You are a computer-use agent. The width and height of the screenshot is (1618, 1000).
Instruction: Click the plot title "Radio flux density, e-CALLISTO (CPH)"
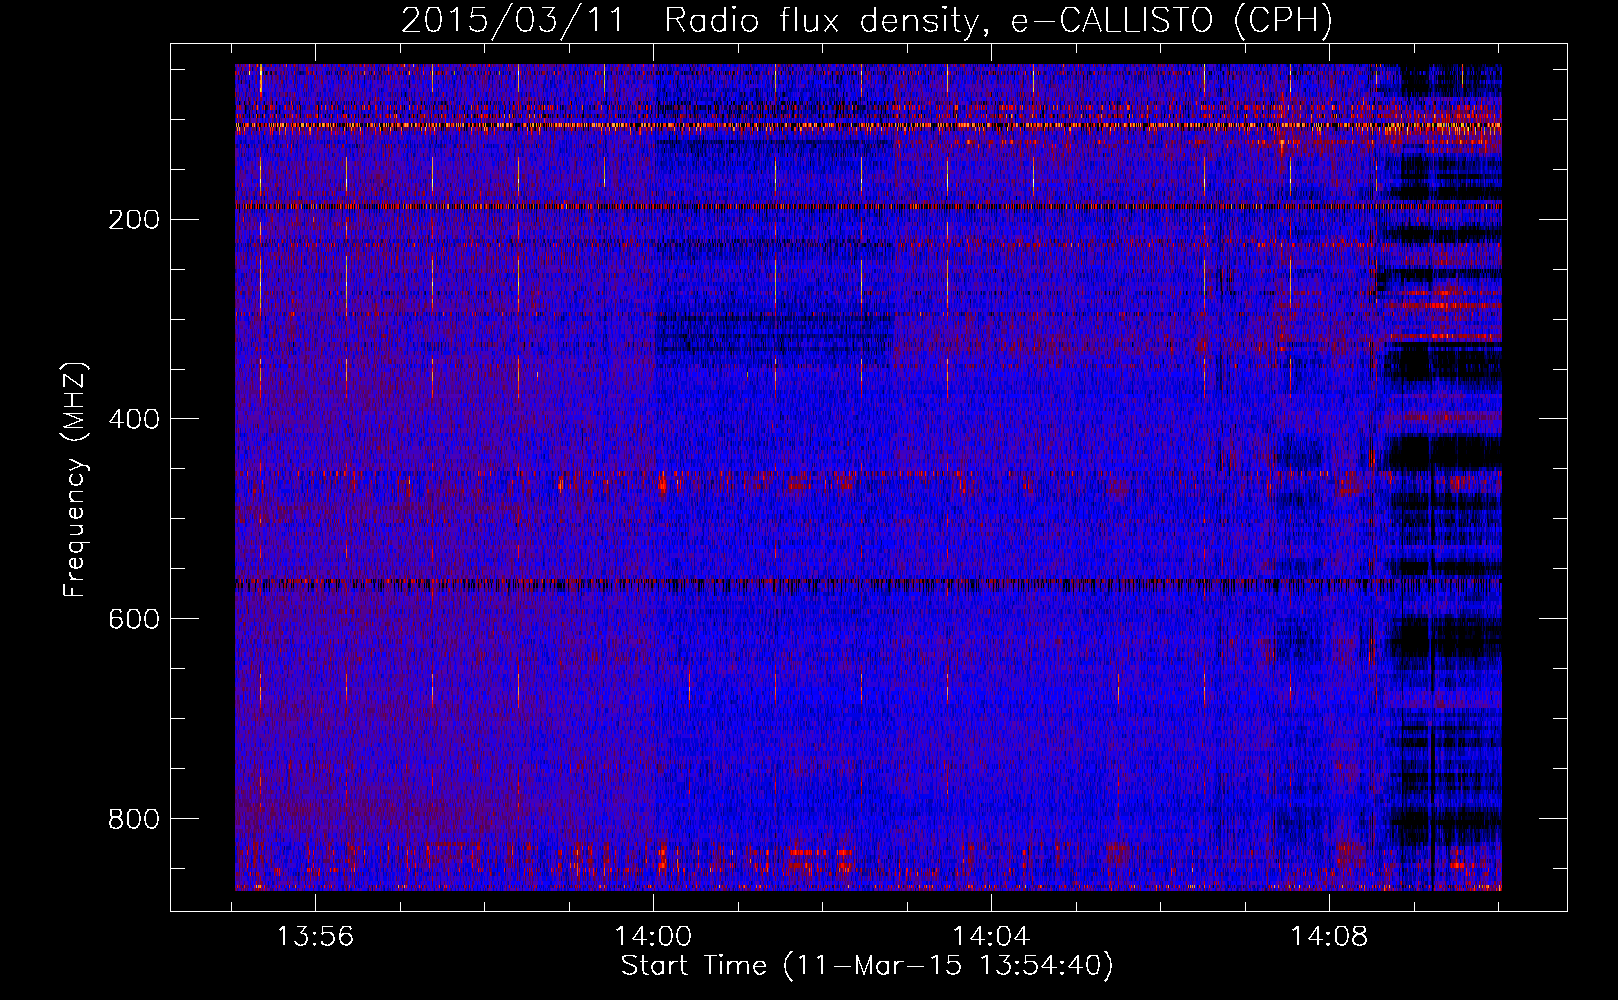[998, 20]
